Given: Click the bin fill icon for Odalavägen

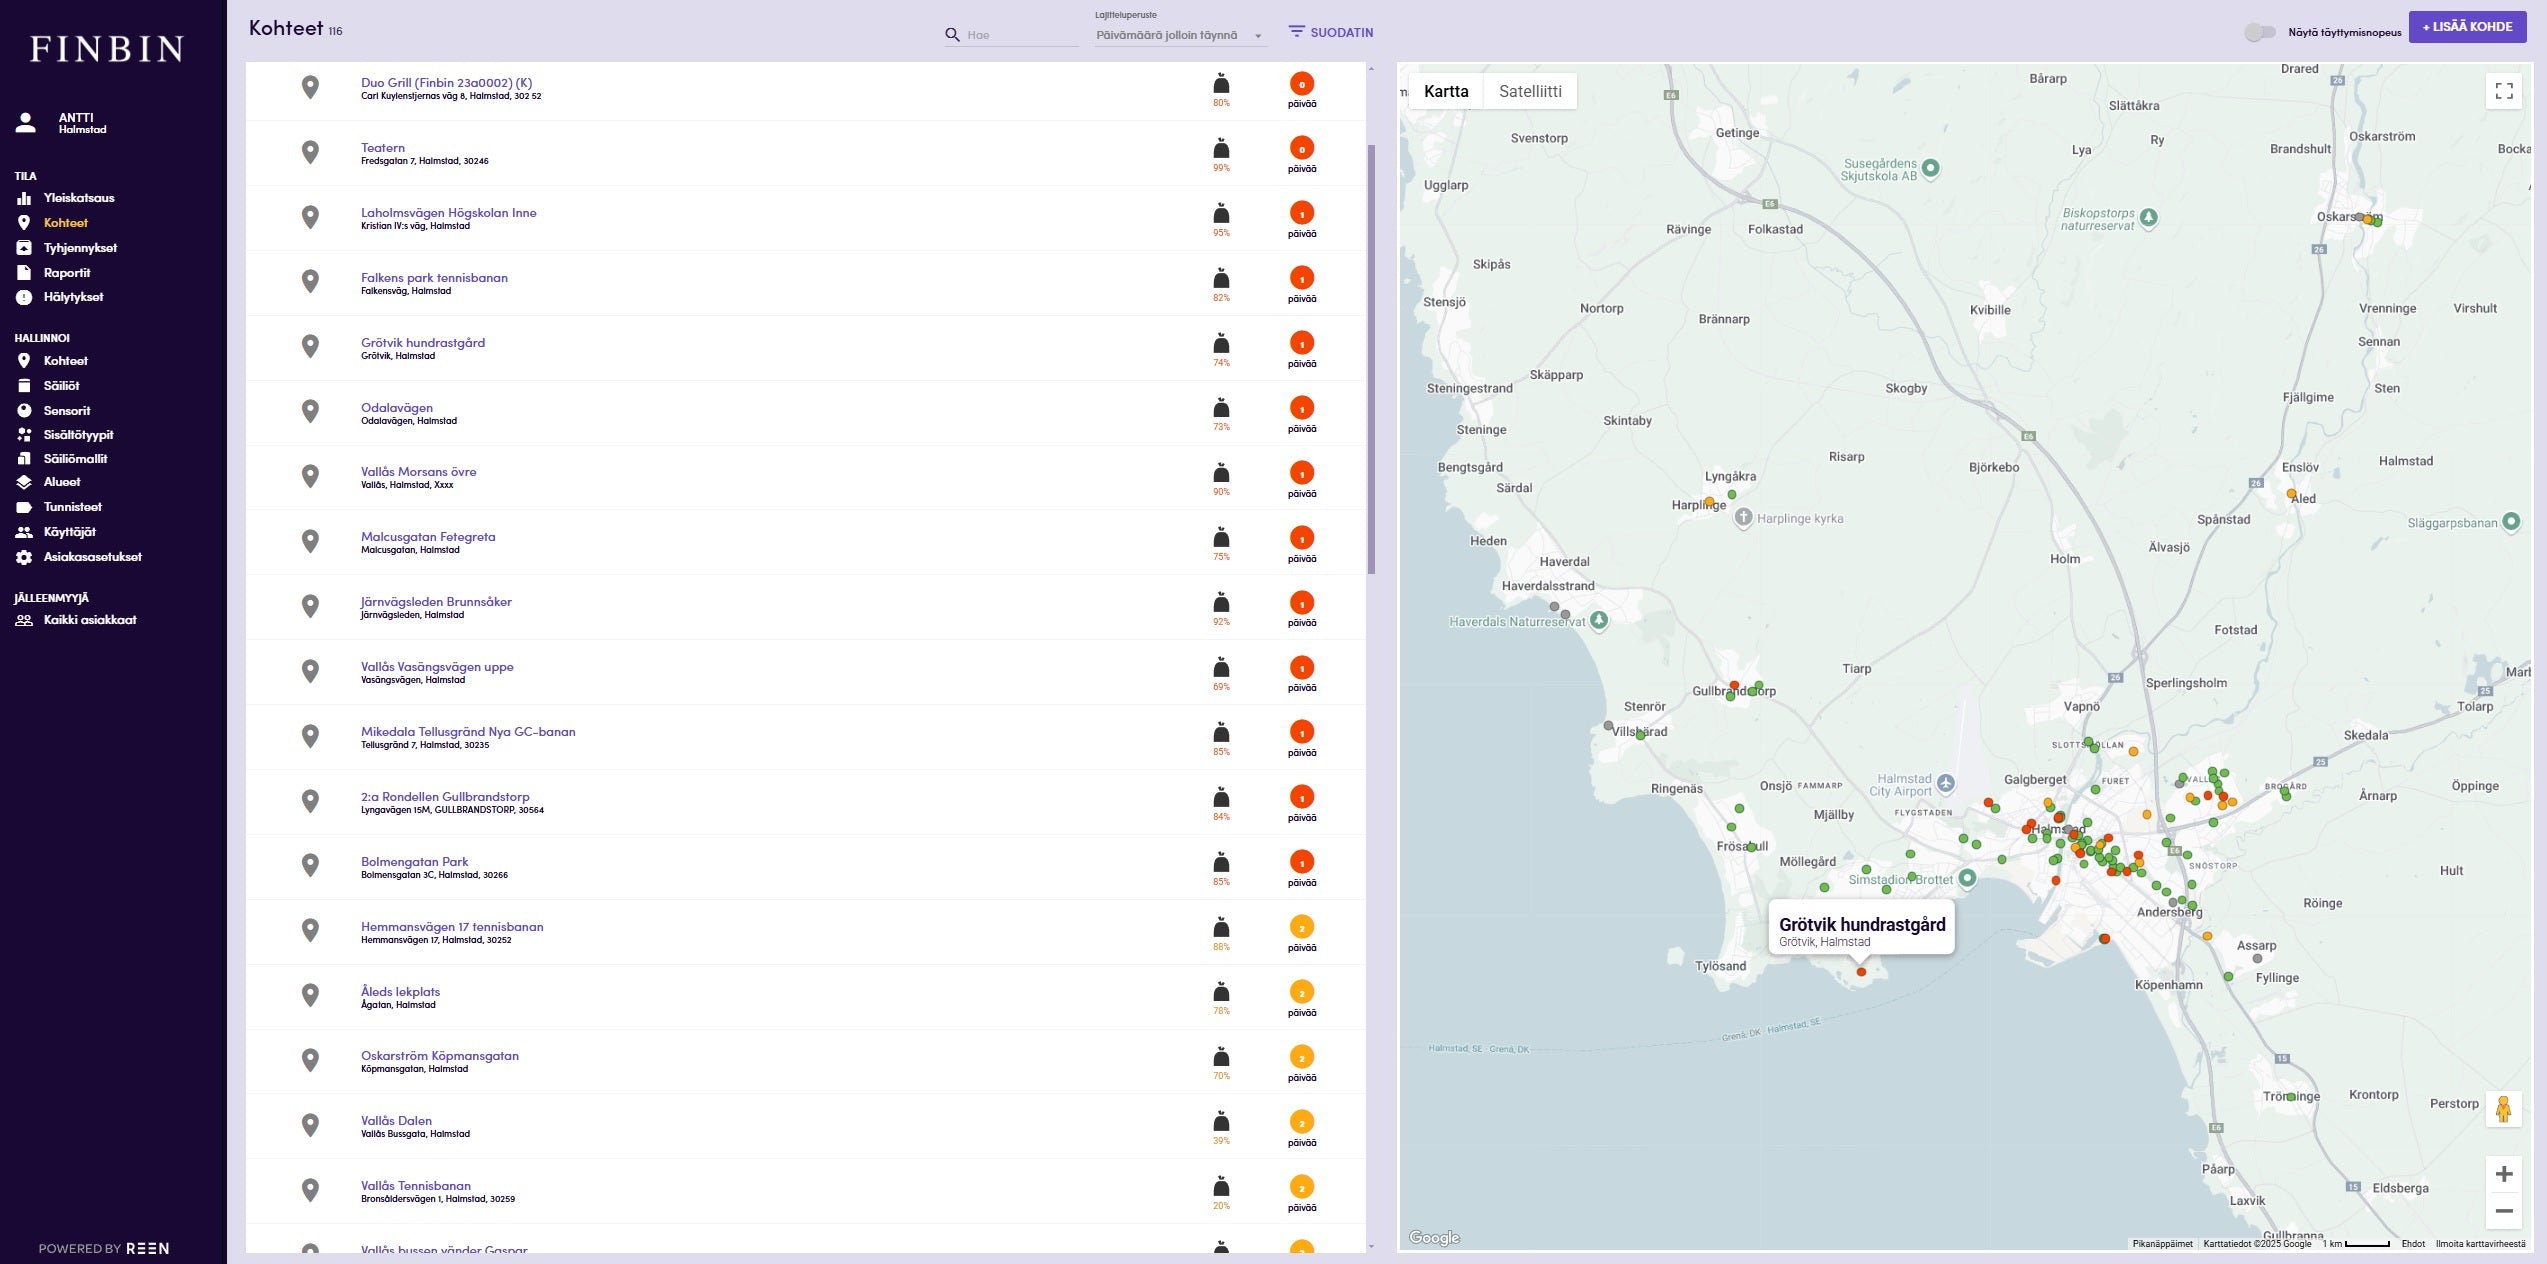Looking at the screenshot, I should (1221, 408).
